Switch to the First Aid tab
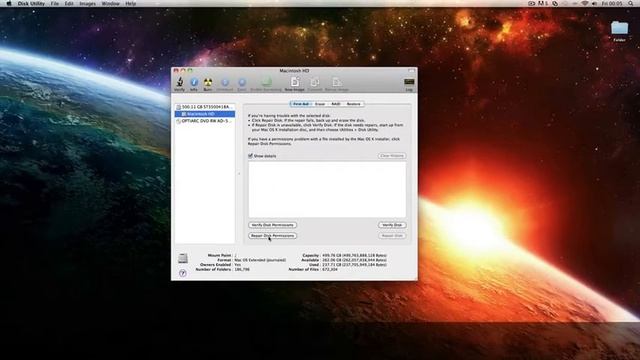Viewport: 640px width, 360px height. pyautogui.click(x=301, y=104)
